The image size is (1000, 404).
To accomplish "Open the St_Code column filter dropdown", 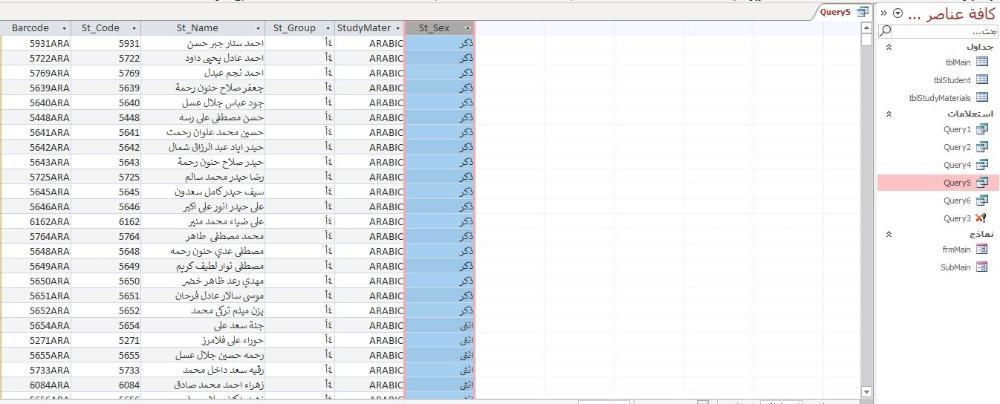I will click(133, 28).
